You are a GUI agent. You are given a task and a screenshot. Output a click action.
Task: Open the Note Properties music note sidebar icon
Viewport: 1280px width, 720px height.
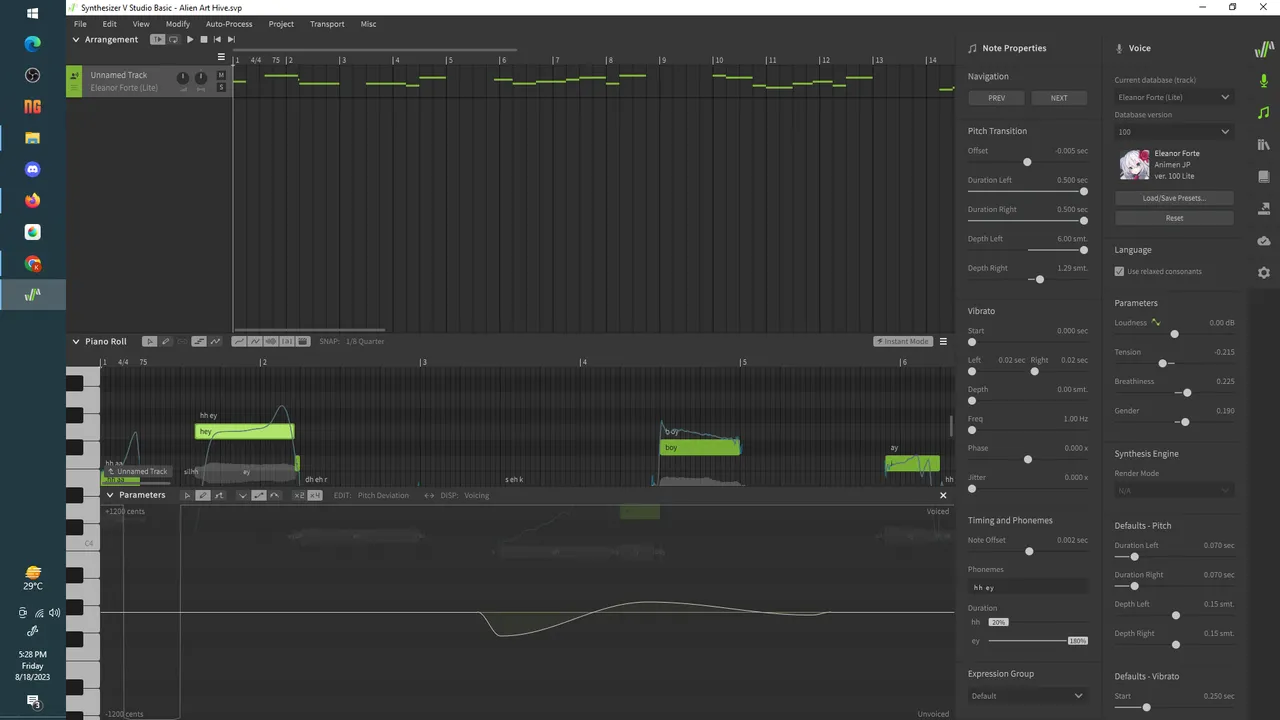[x=1264, y=112]
